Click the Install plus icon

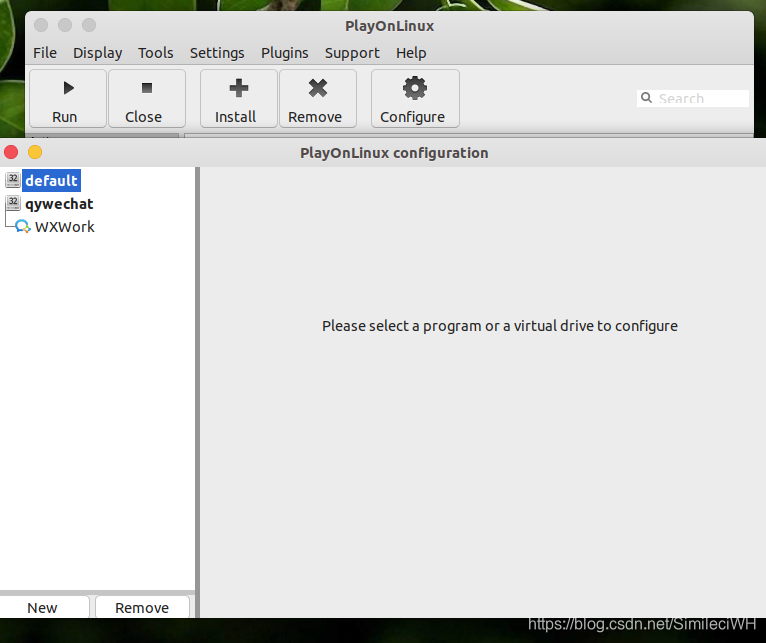[239, 88]
